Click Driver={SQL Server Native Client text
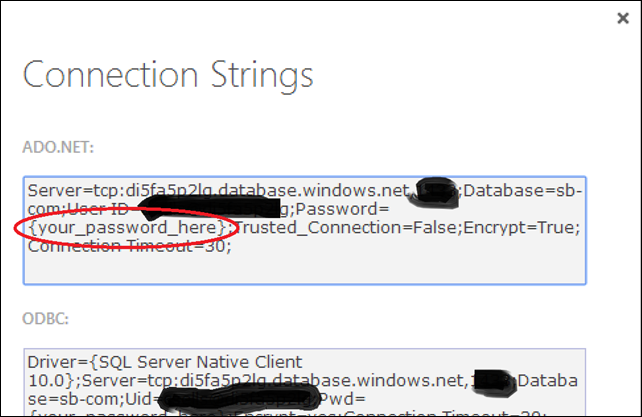The width and height of the screenshot is (642, 417). (165, 362)
